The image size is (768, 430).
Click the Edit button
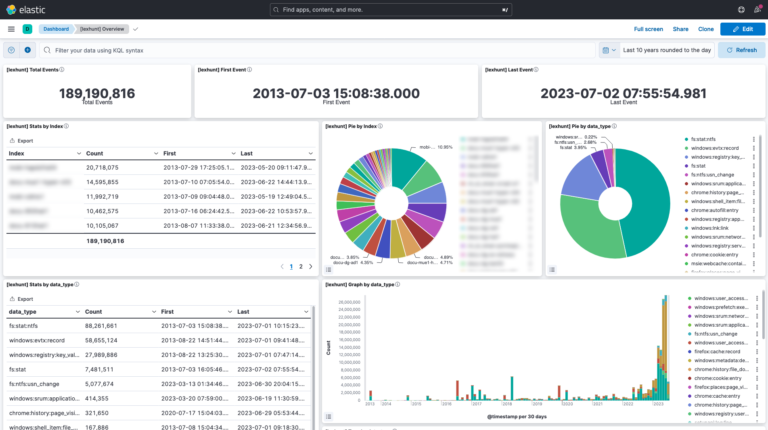pos(741,30)
